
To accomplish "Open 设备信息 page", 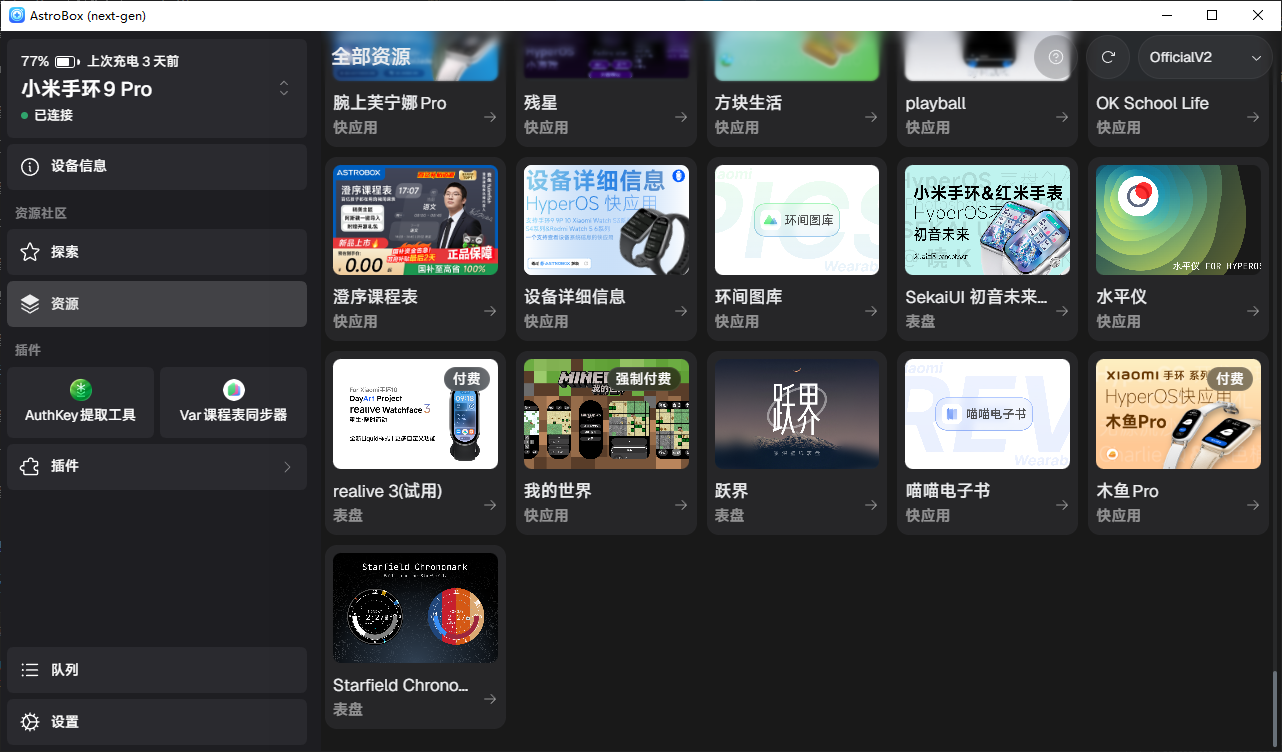I will tap(157, 166).
